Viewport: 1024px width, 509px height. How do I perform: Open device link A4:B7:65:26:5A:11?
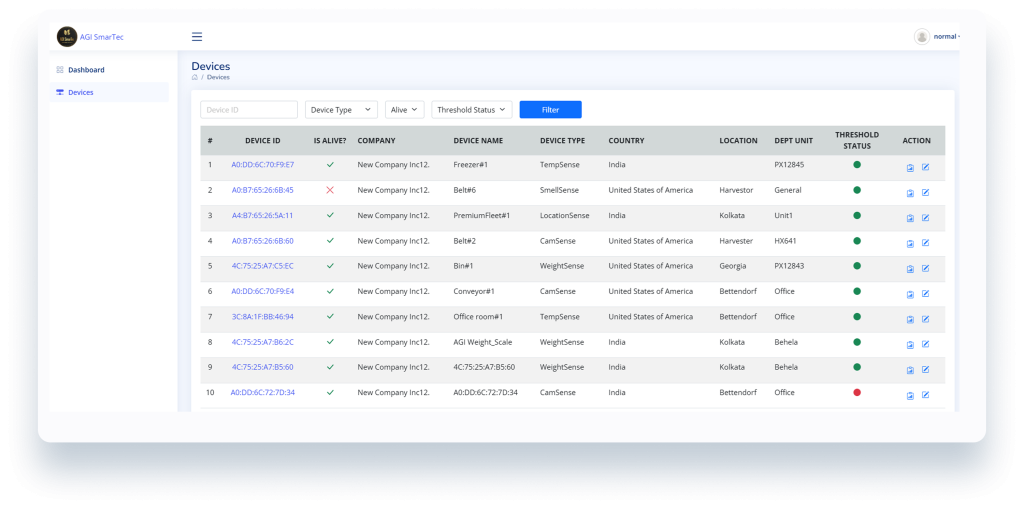click(263, 216)
